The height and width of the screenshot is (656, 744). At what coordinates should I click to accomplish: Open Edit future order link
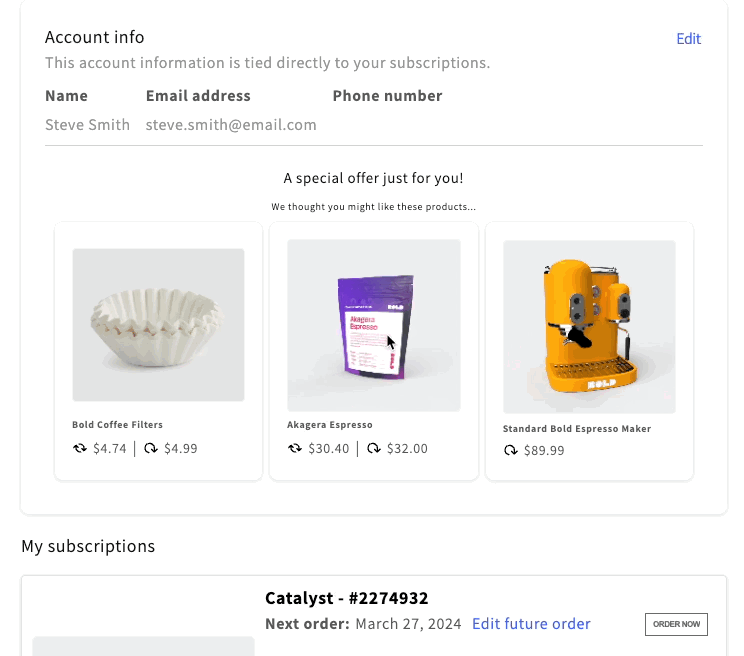pos(531,624)
